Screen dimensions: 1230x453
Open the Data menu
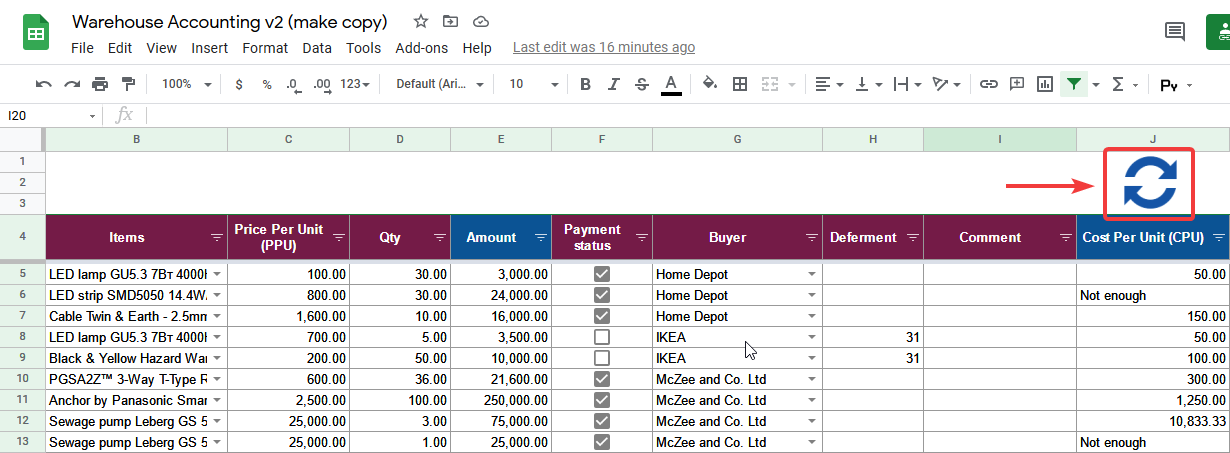[x=317, y=47]
